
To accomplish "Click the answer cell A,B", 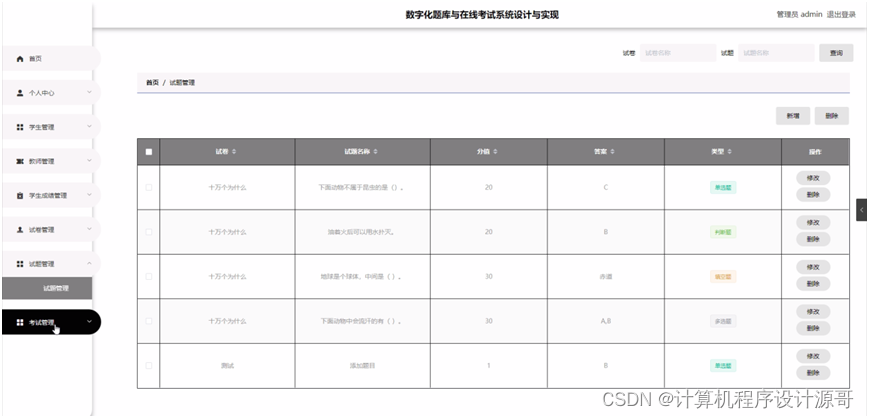I will click(x=605, y=321).
